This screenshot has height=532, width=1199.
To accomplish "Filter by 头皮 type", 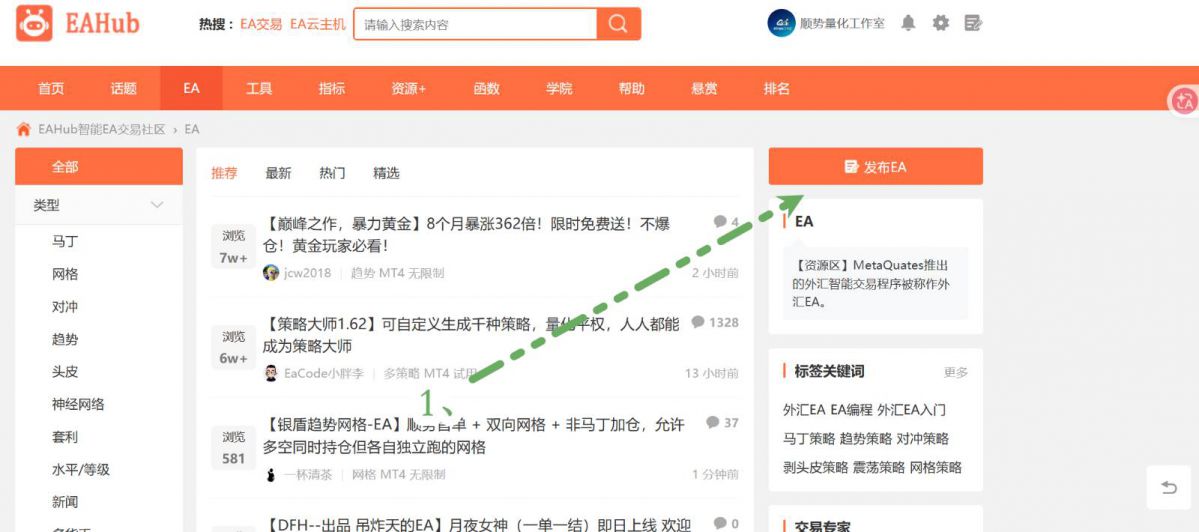I will (x=65, y=371).
